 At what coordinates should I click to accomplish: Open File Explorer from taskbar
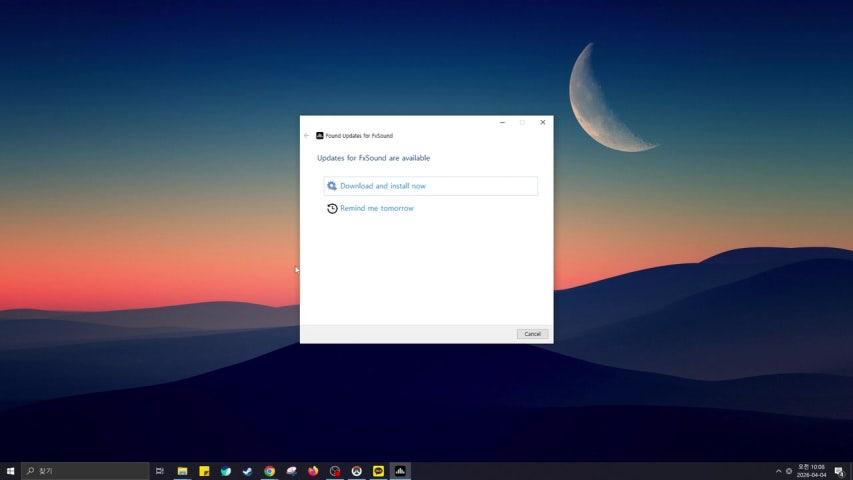coord(183,471)
